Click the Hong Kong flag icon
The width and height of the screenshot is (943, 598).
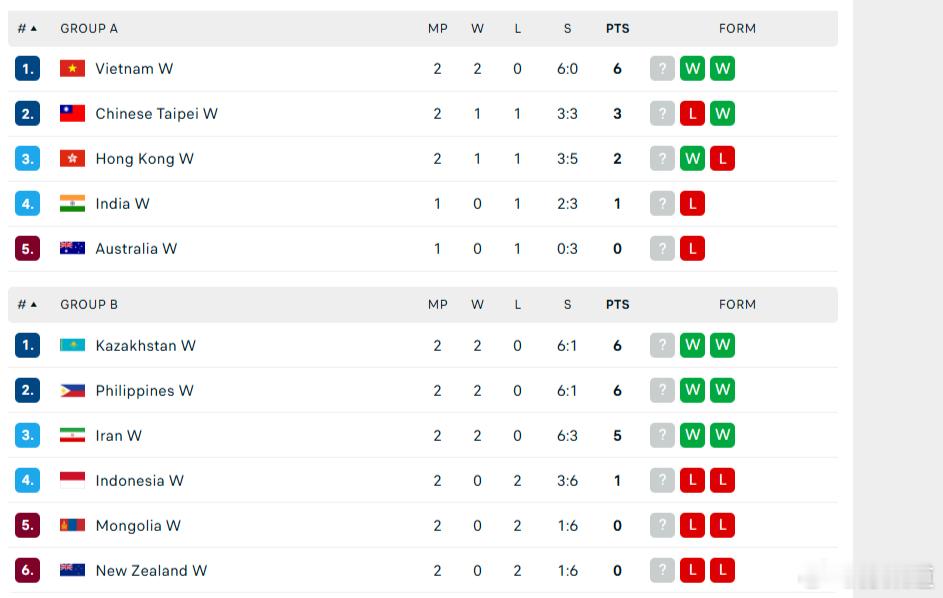tap(72, 159)
